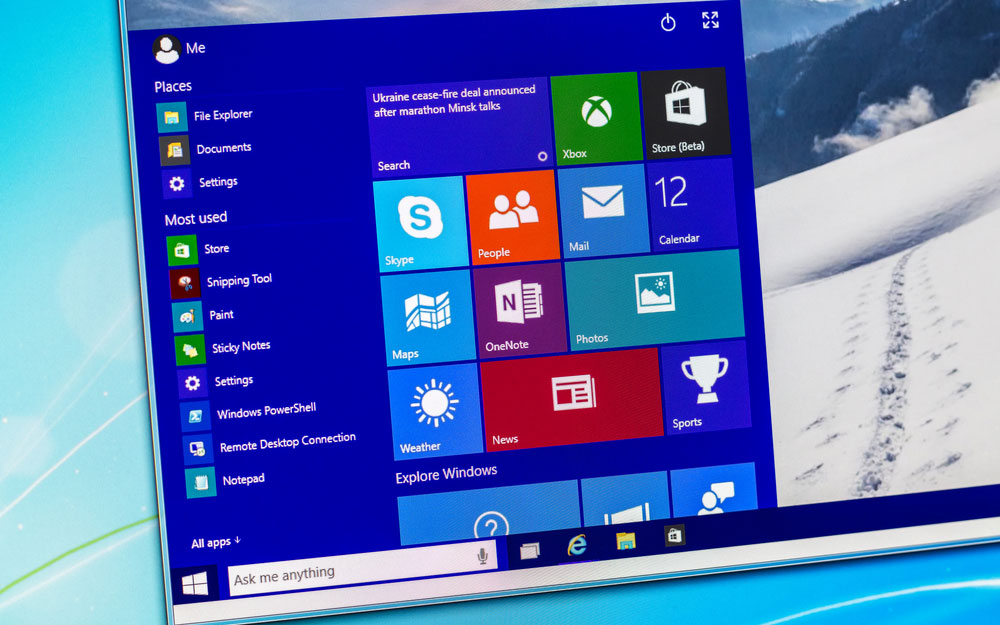
Task: Click the microphone icon in search box
Action: point(483,556)
